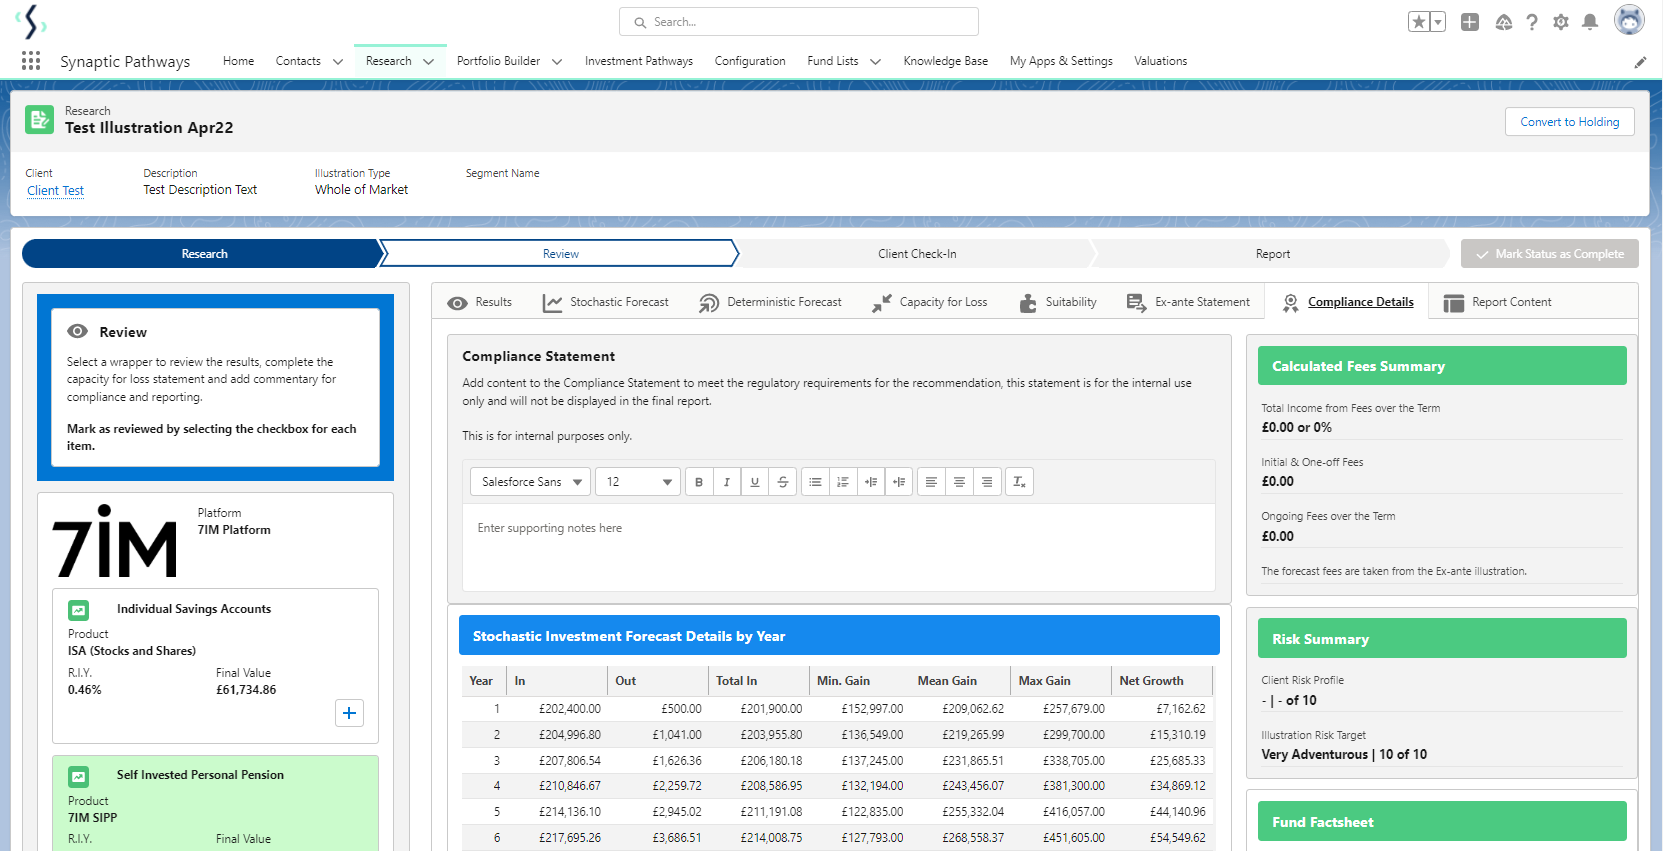Click the Convert to Holding button

[x=1569, y=122]
